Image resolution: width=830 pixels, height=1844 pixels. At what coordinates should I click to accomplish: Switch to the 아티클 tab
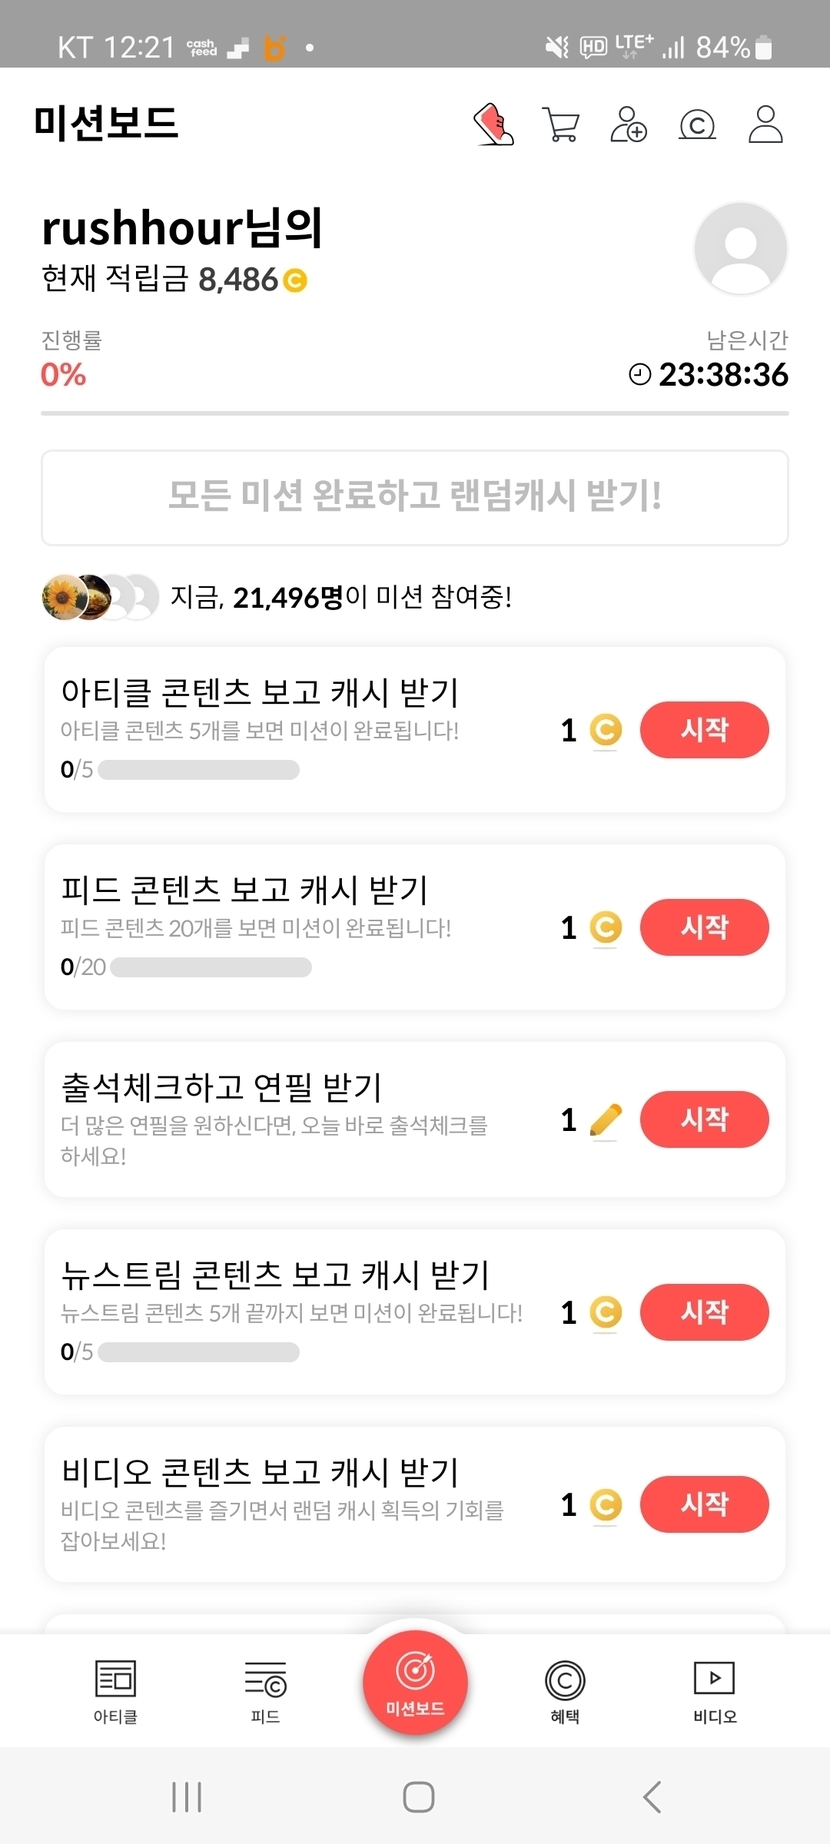(115, 1691)
